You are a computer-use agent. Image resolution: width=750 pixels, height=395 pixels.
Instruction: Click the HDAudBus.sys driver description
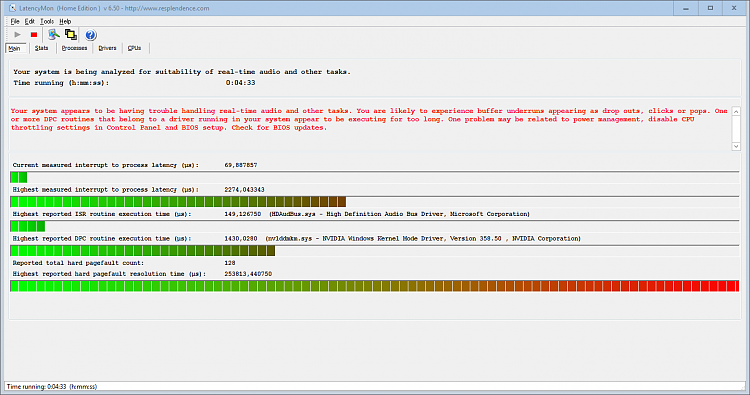[400, 214]
